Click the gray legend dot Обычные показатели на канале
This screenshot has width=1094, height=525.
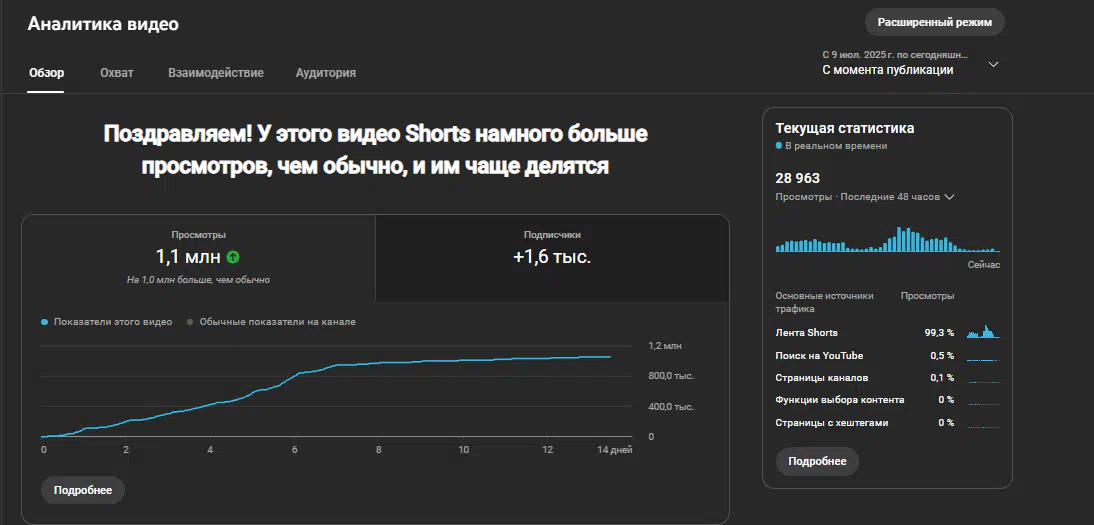coord(190,323)
